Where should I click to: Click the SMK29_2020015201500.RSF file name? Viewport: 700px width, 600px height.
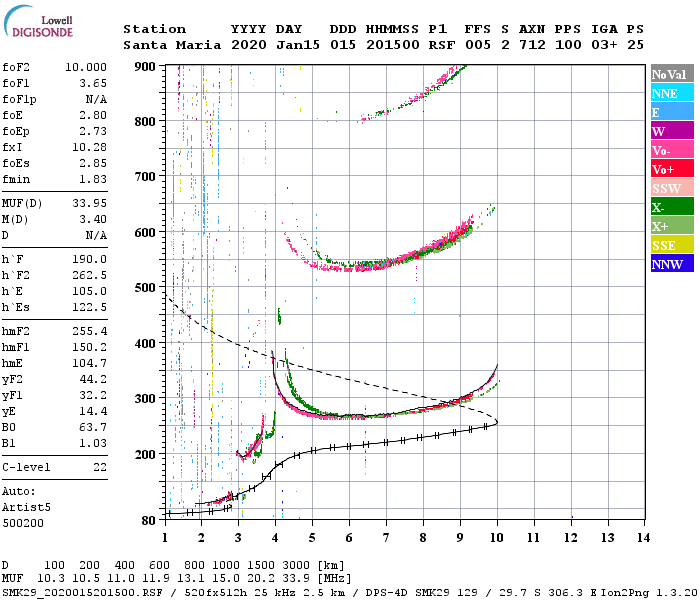coord(82,593)
